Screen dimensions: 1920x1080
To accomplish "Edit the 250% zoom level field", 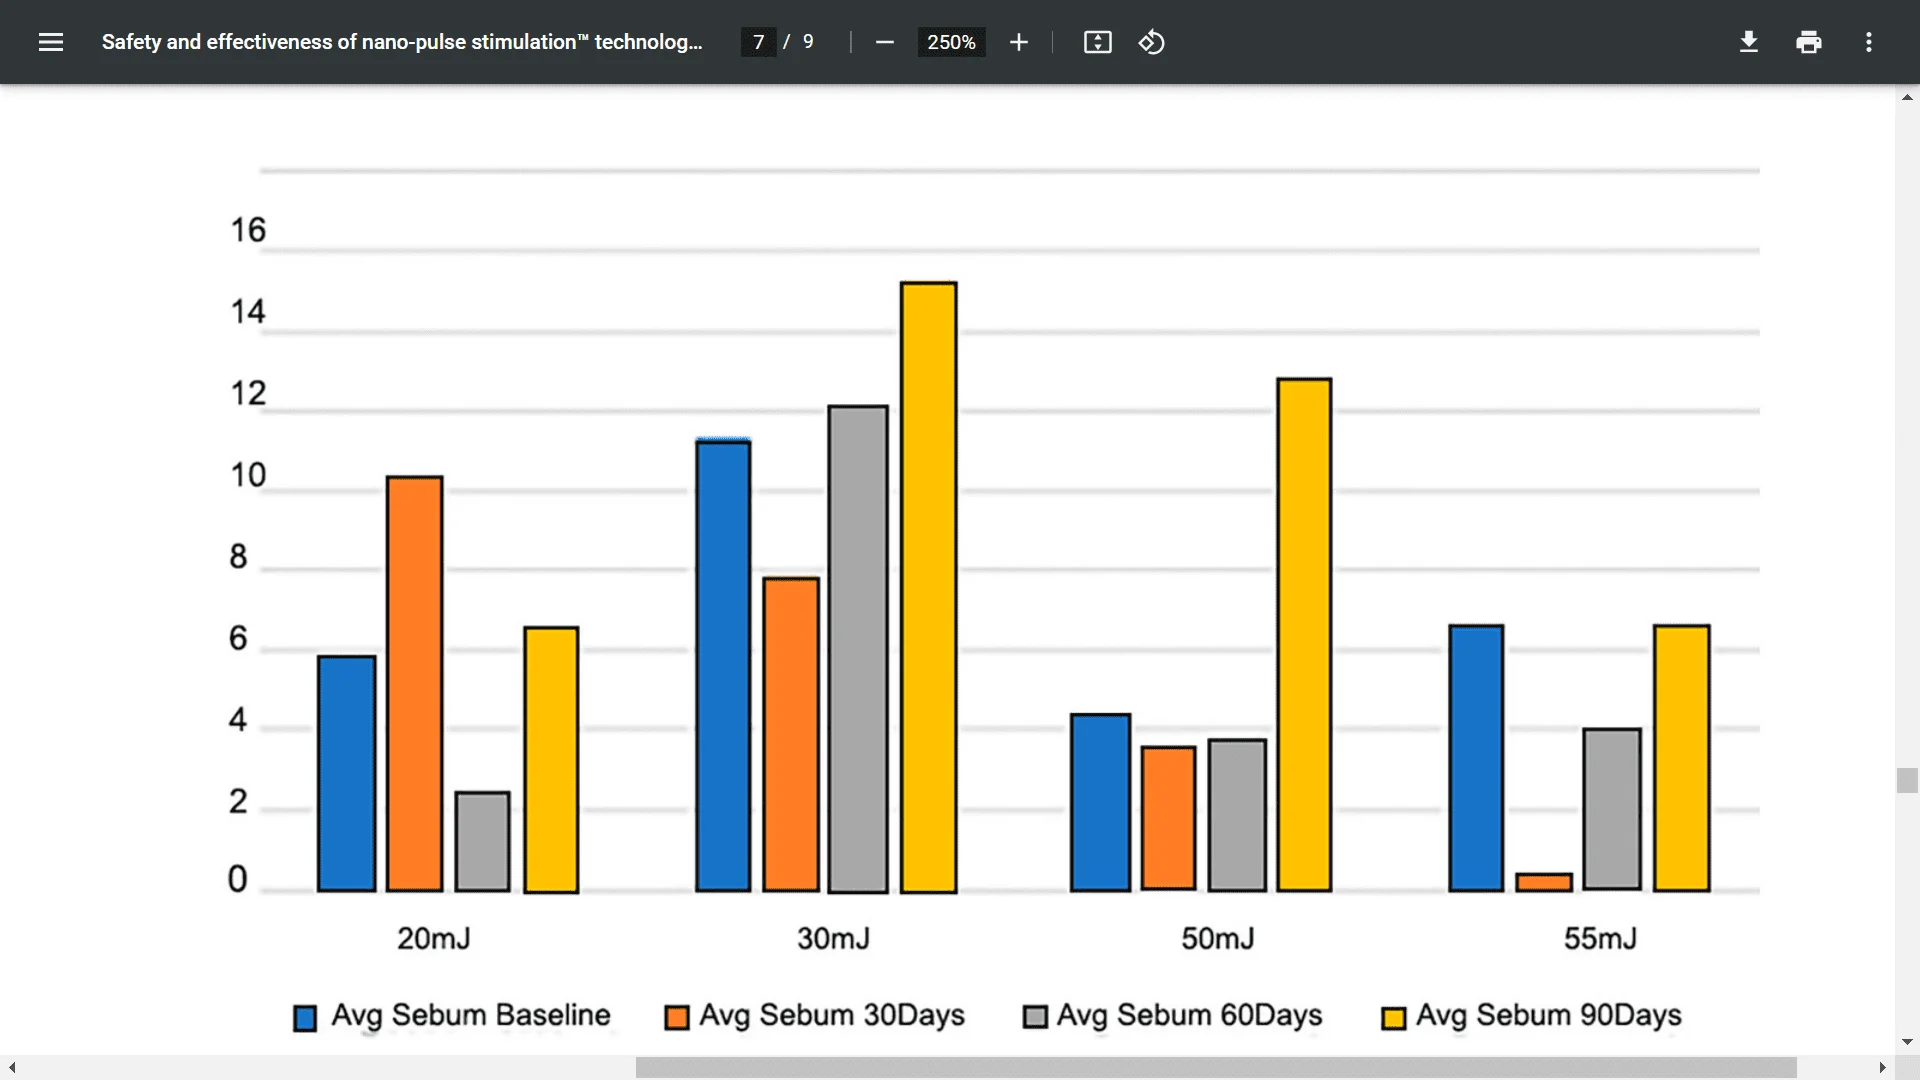I will click(x=951, y=42).
